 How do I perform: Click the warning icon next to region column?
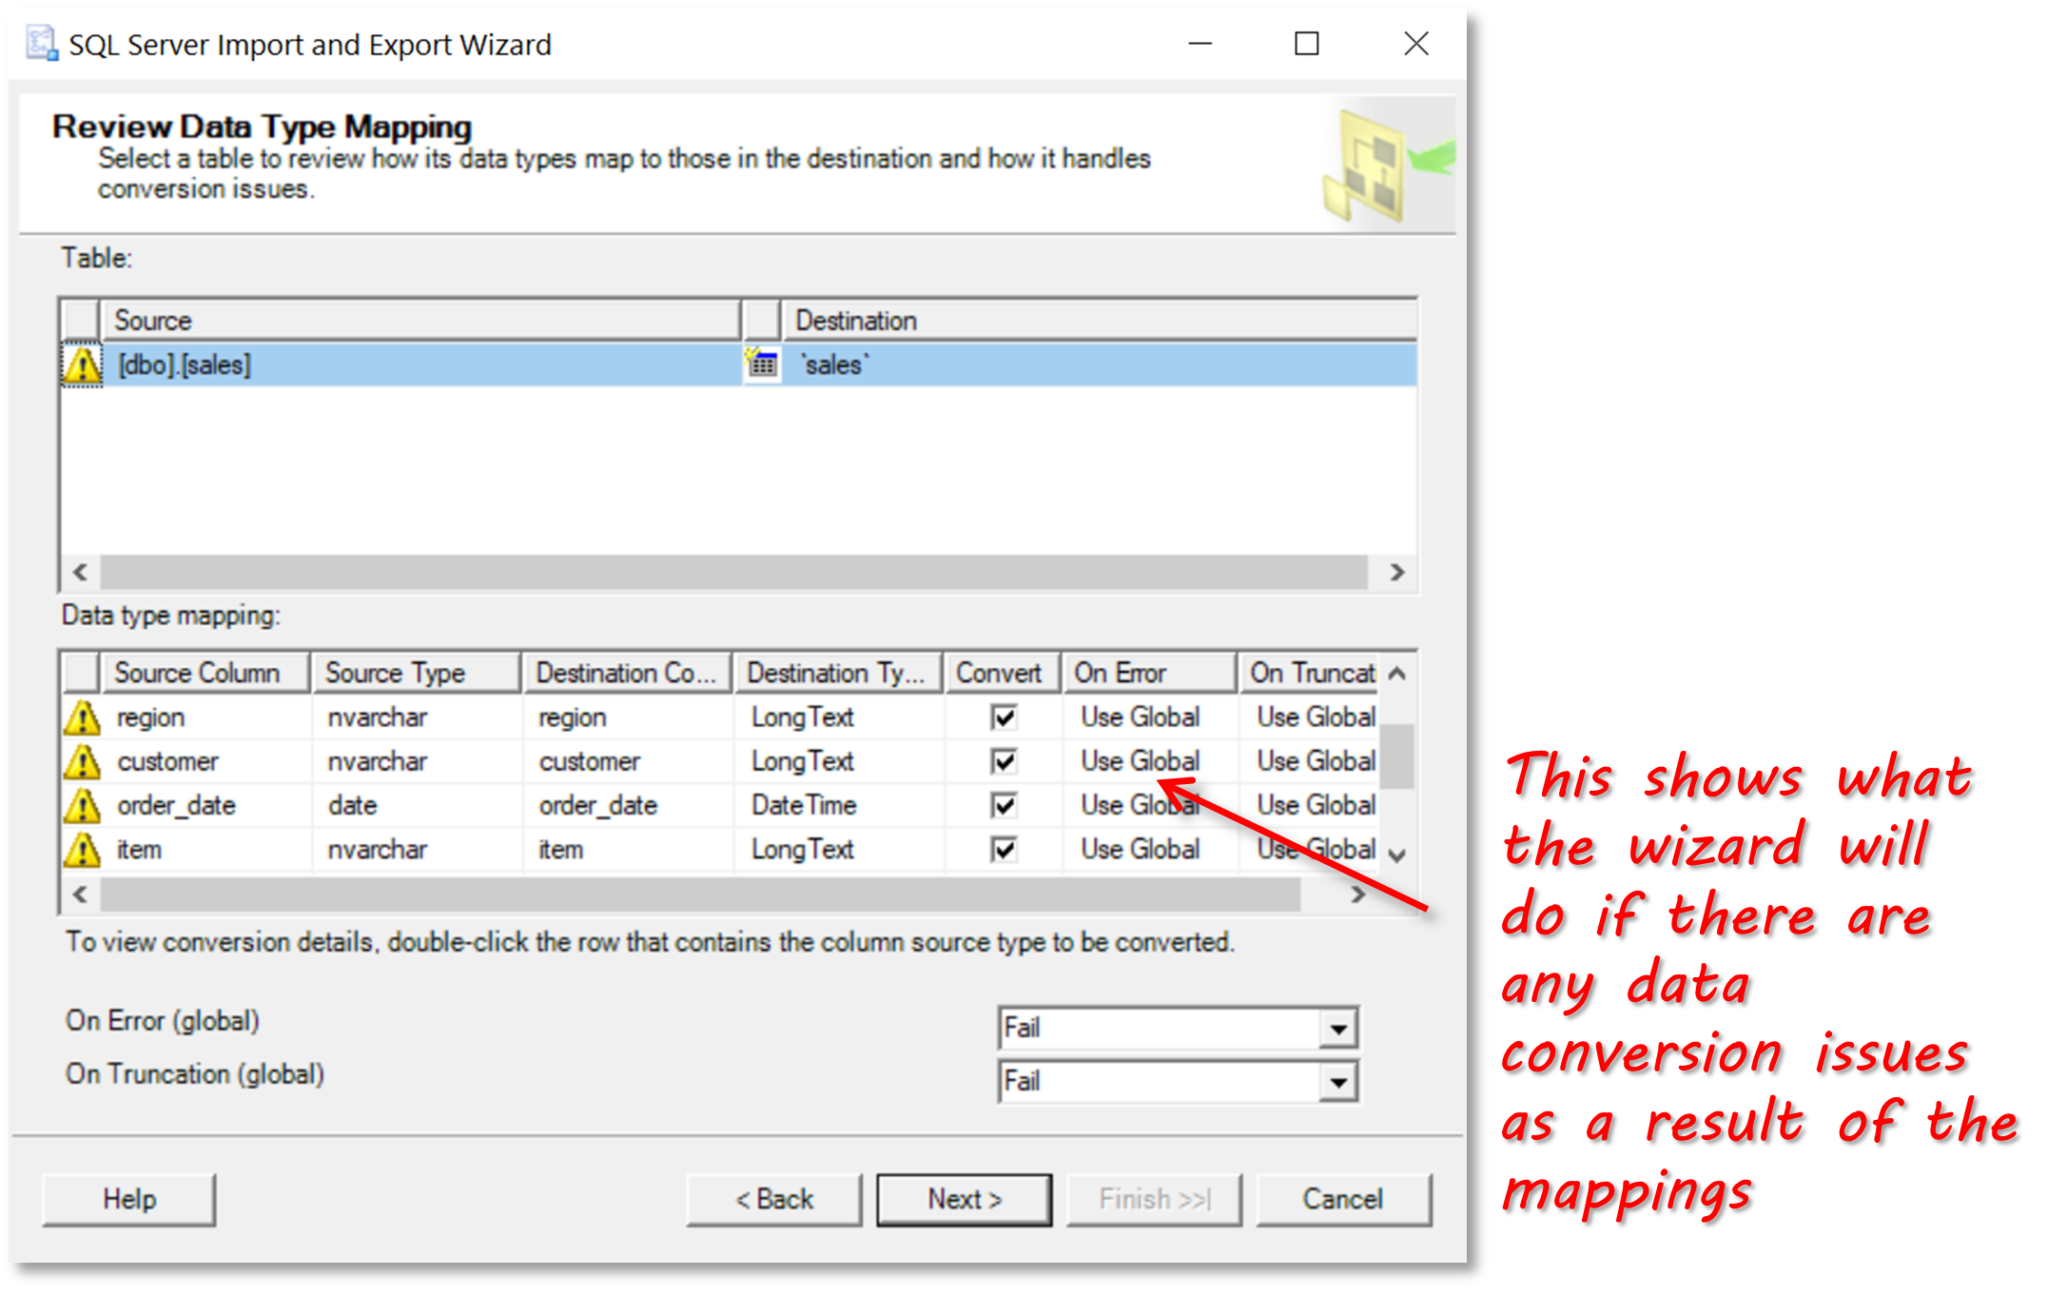point(82,718)
